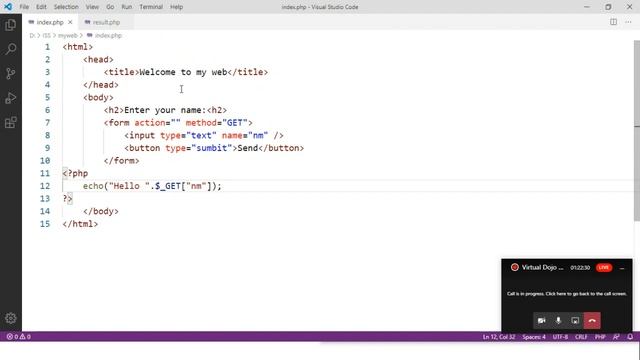Click the feedback icon in status bar
Viewport: 640px width, 360px height.
click(616, 337)
